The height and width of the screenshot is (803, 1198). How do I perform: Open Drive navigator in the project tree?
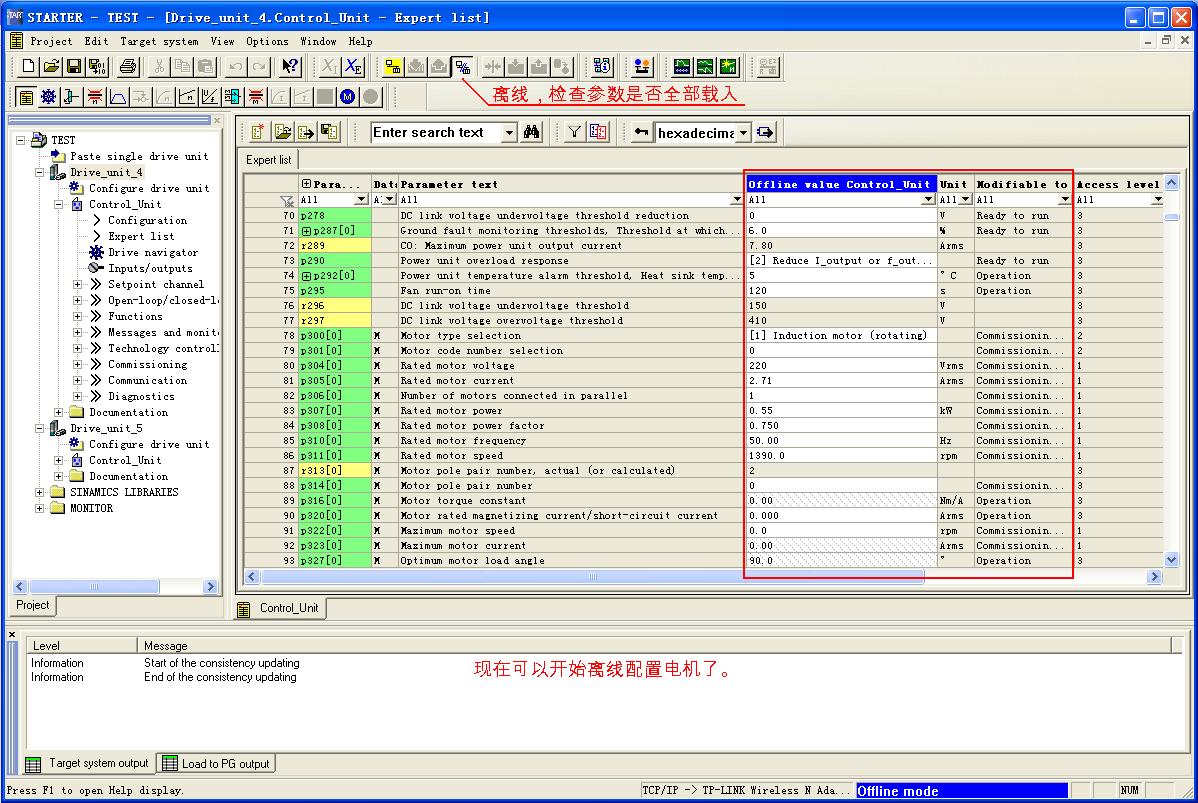coord(152,252)
